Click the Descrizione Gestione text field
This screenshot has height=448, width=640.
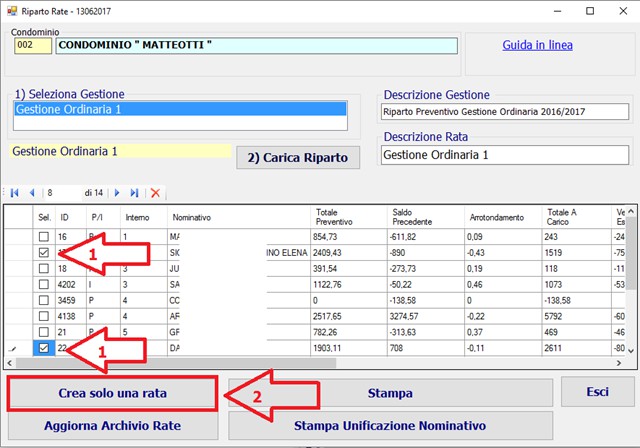click(505, 112)
